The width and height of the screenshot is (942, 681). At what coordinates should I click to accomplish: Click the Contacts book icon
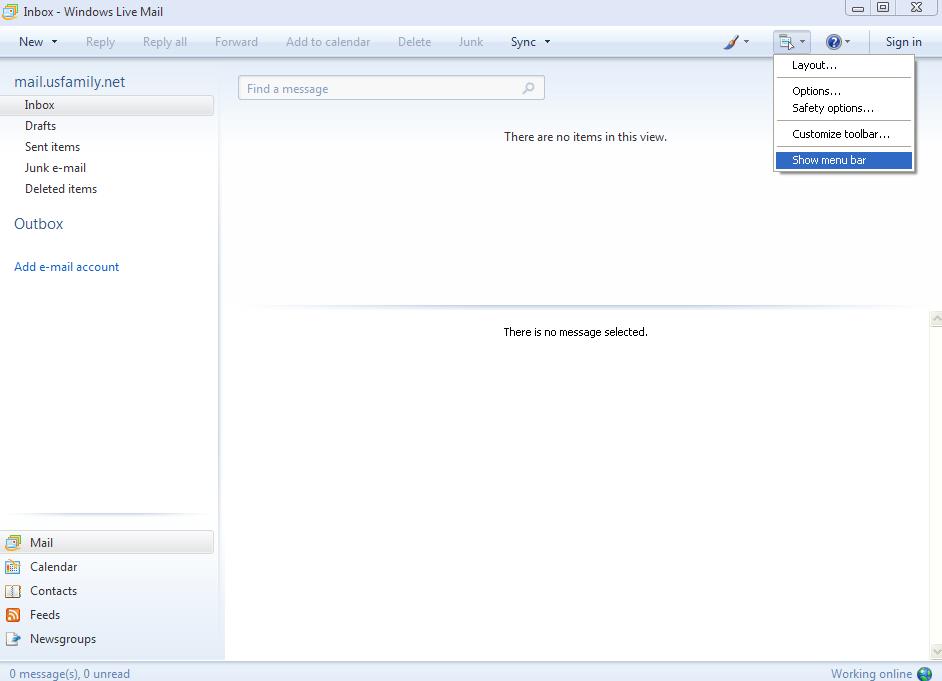click(x=13, y=591)
